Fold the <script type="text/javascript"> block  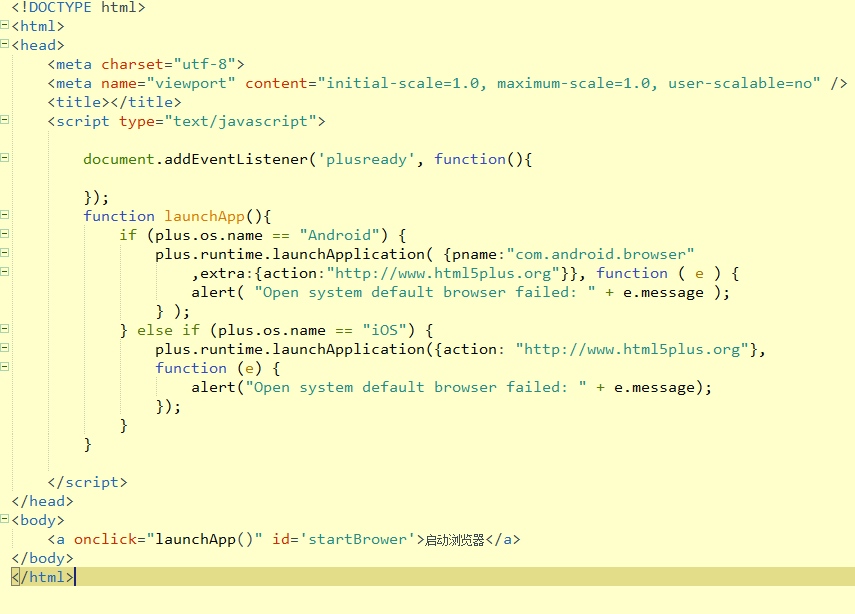tap(4, 119)
